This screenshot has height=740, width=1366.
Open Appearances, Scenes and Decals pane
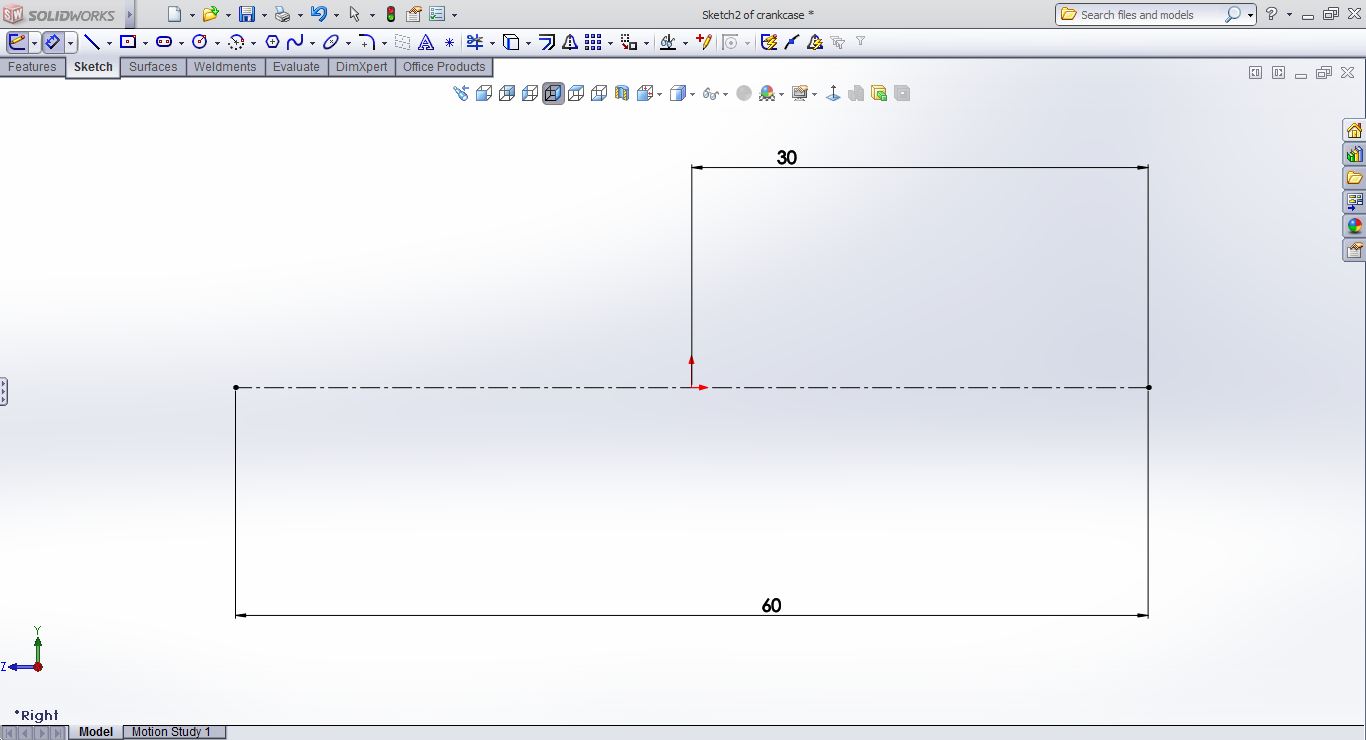tap(1354, 225)
